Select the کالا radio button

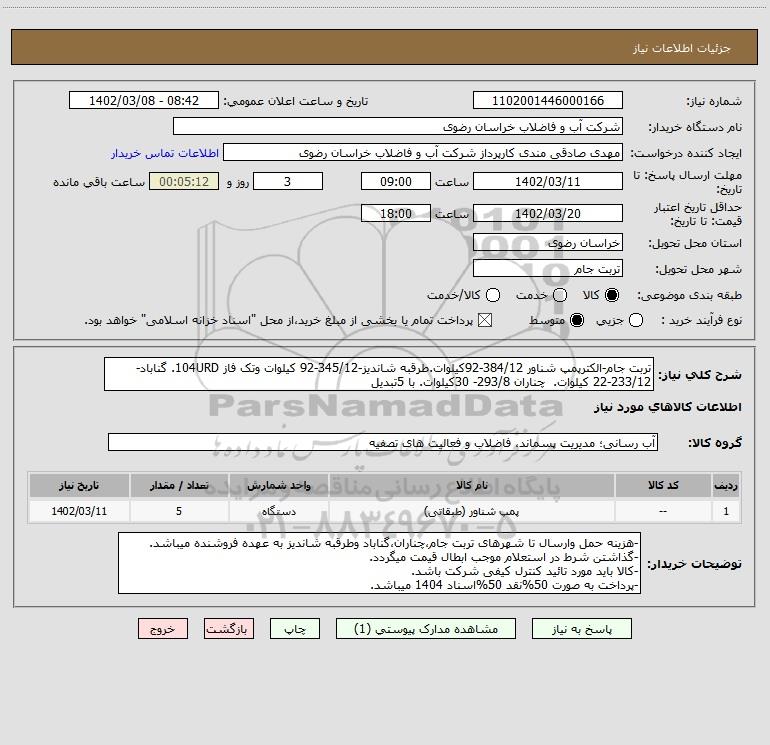click(x=612, y=295)
